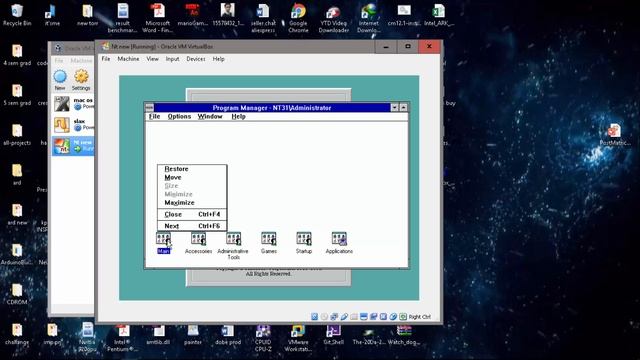Click optical drive status icon
Screen dimensions: 640x360
coord(324,317)
